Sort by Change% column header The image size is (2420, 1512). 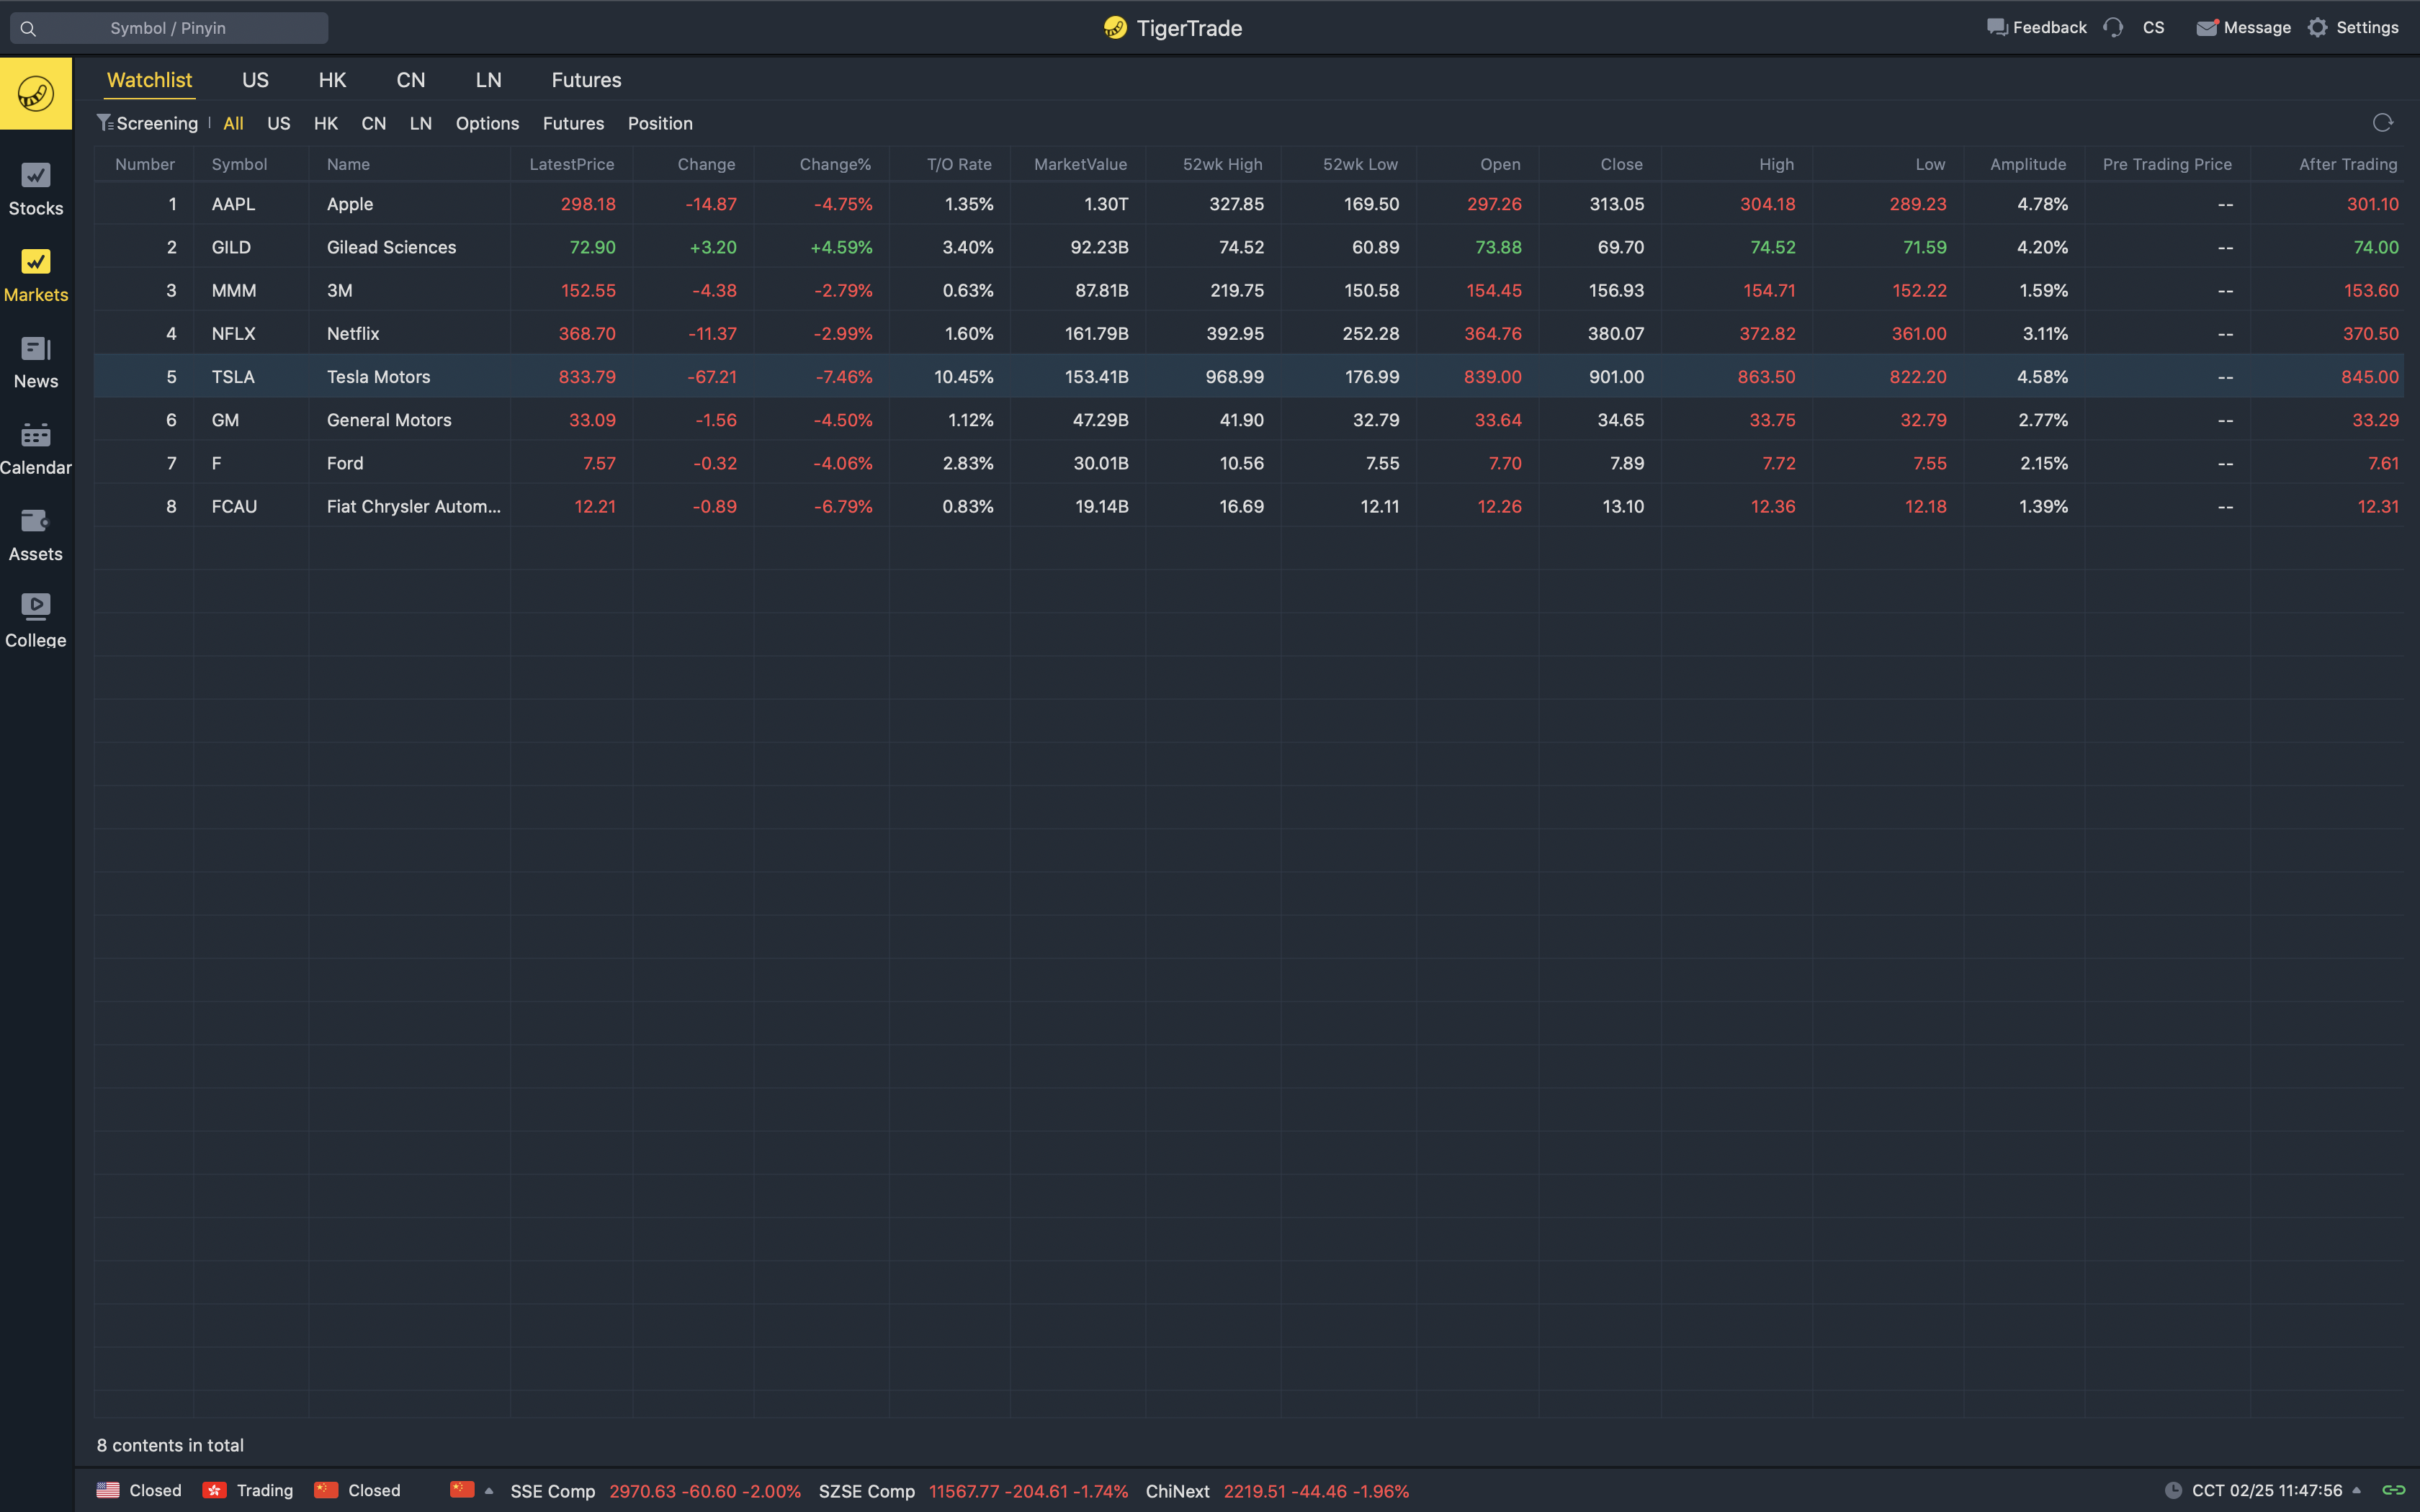(834, 164)
